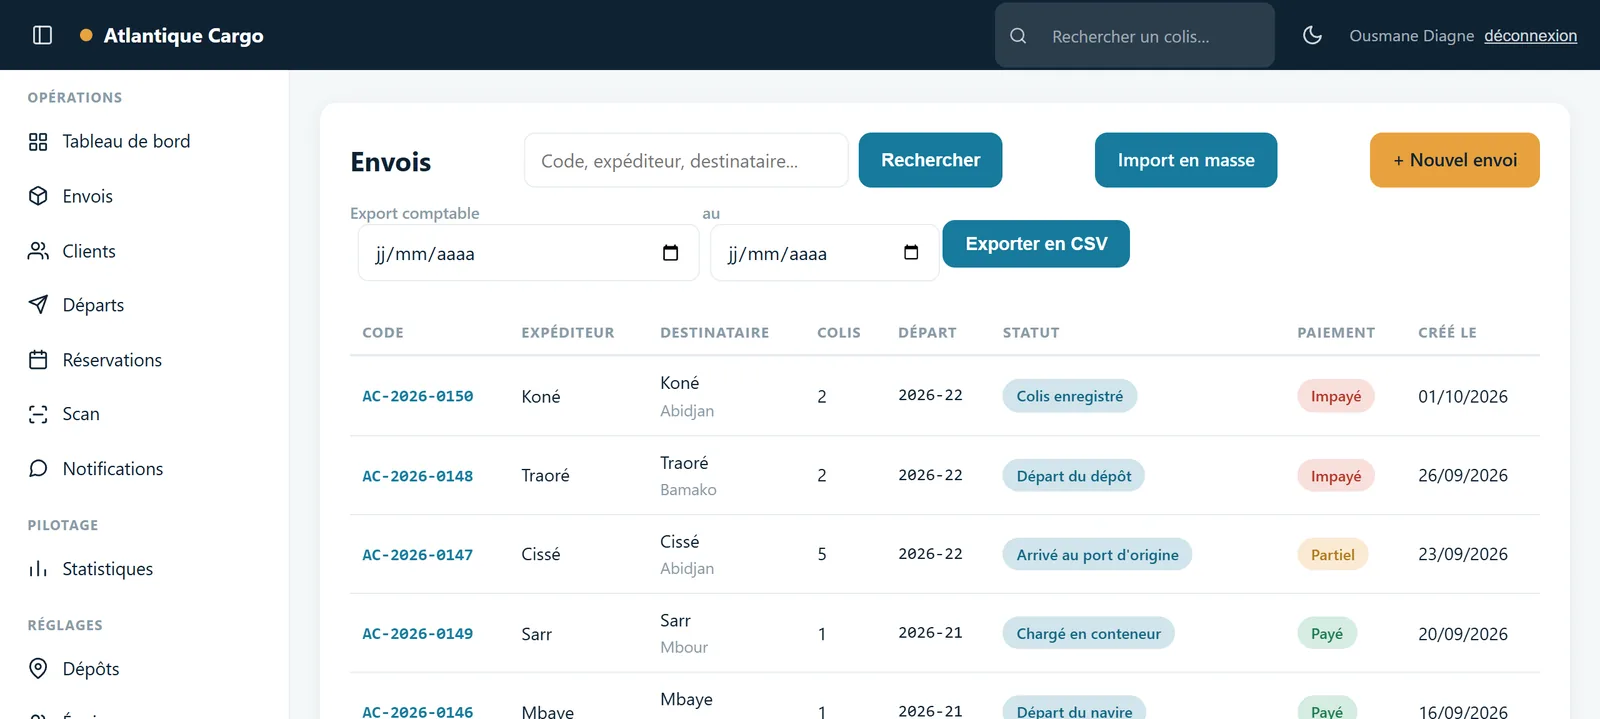Click the Scan barcode icon
Screen dimensions: 1600x719
tap(38, 414)
